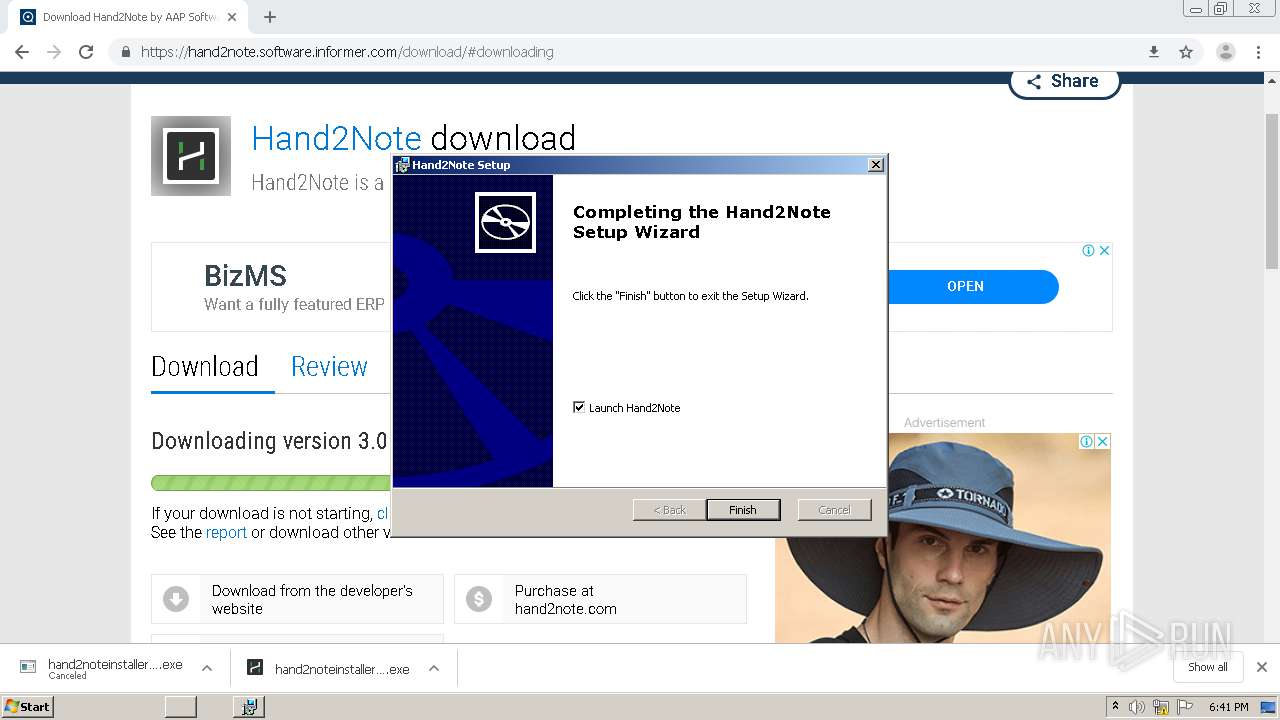Bookmark this page with the star
Viewport: 1280px width, 720px height.
click(x=1186, y=52)
